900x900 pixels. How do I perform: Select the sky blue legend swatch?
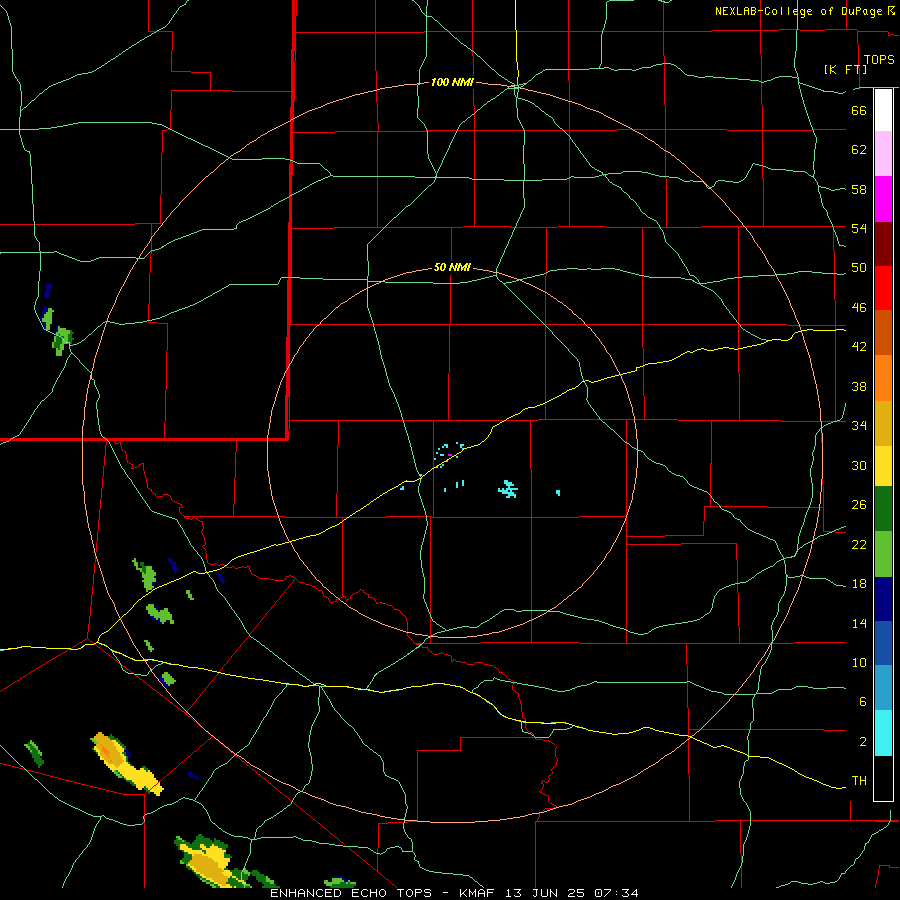click(x=883, y=688)
